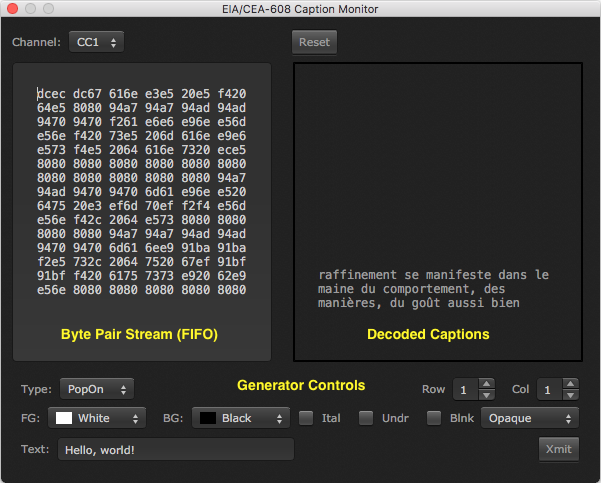
Task: Click the white FG color swatch
Action: point(63,418)
